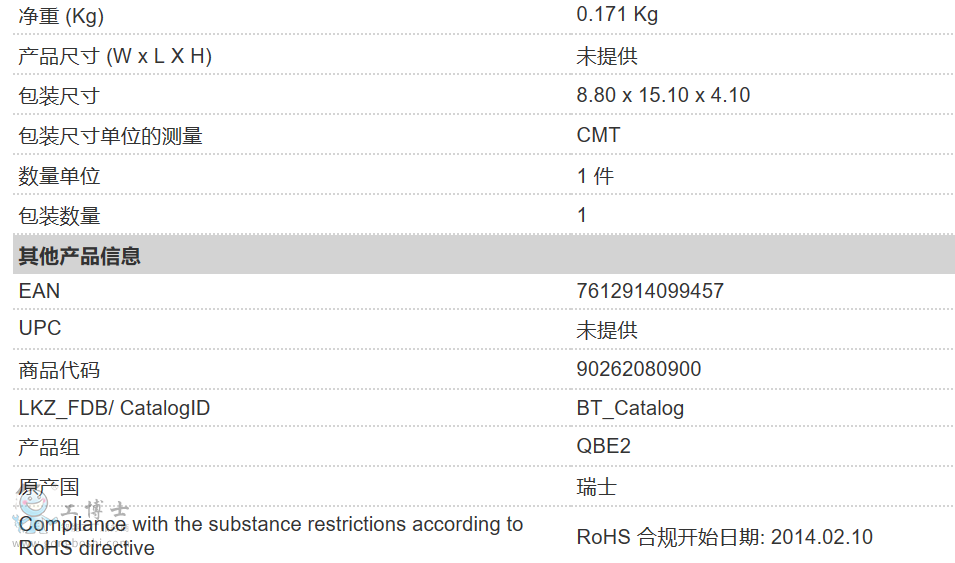Click the 产品尺寸 (W x L X H) label

coord(115,56)
